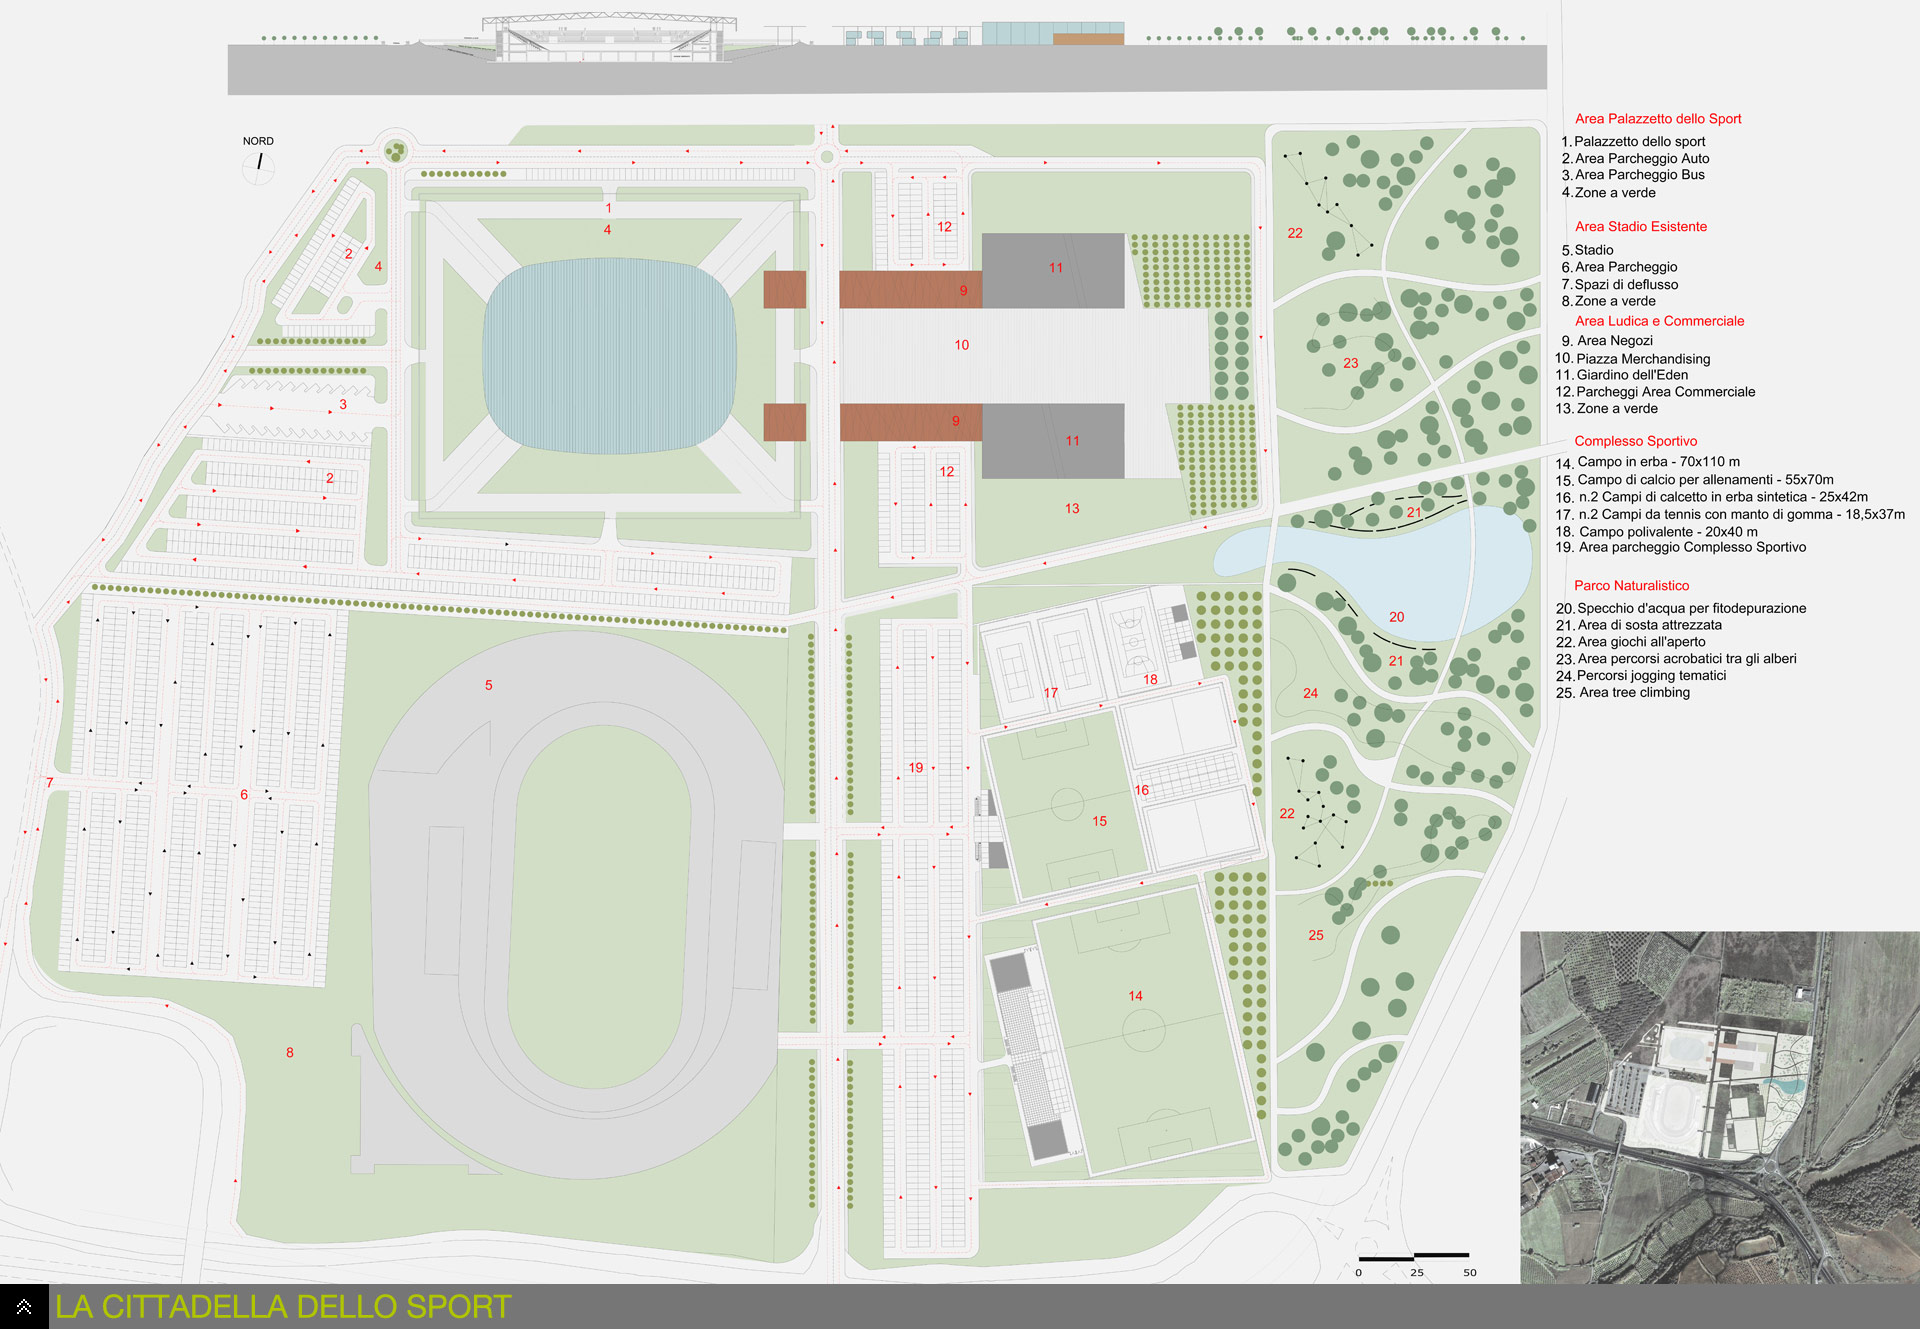Click legend entry 'Giardino dell'Eden'

[x=1632, y=375]
